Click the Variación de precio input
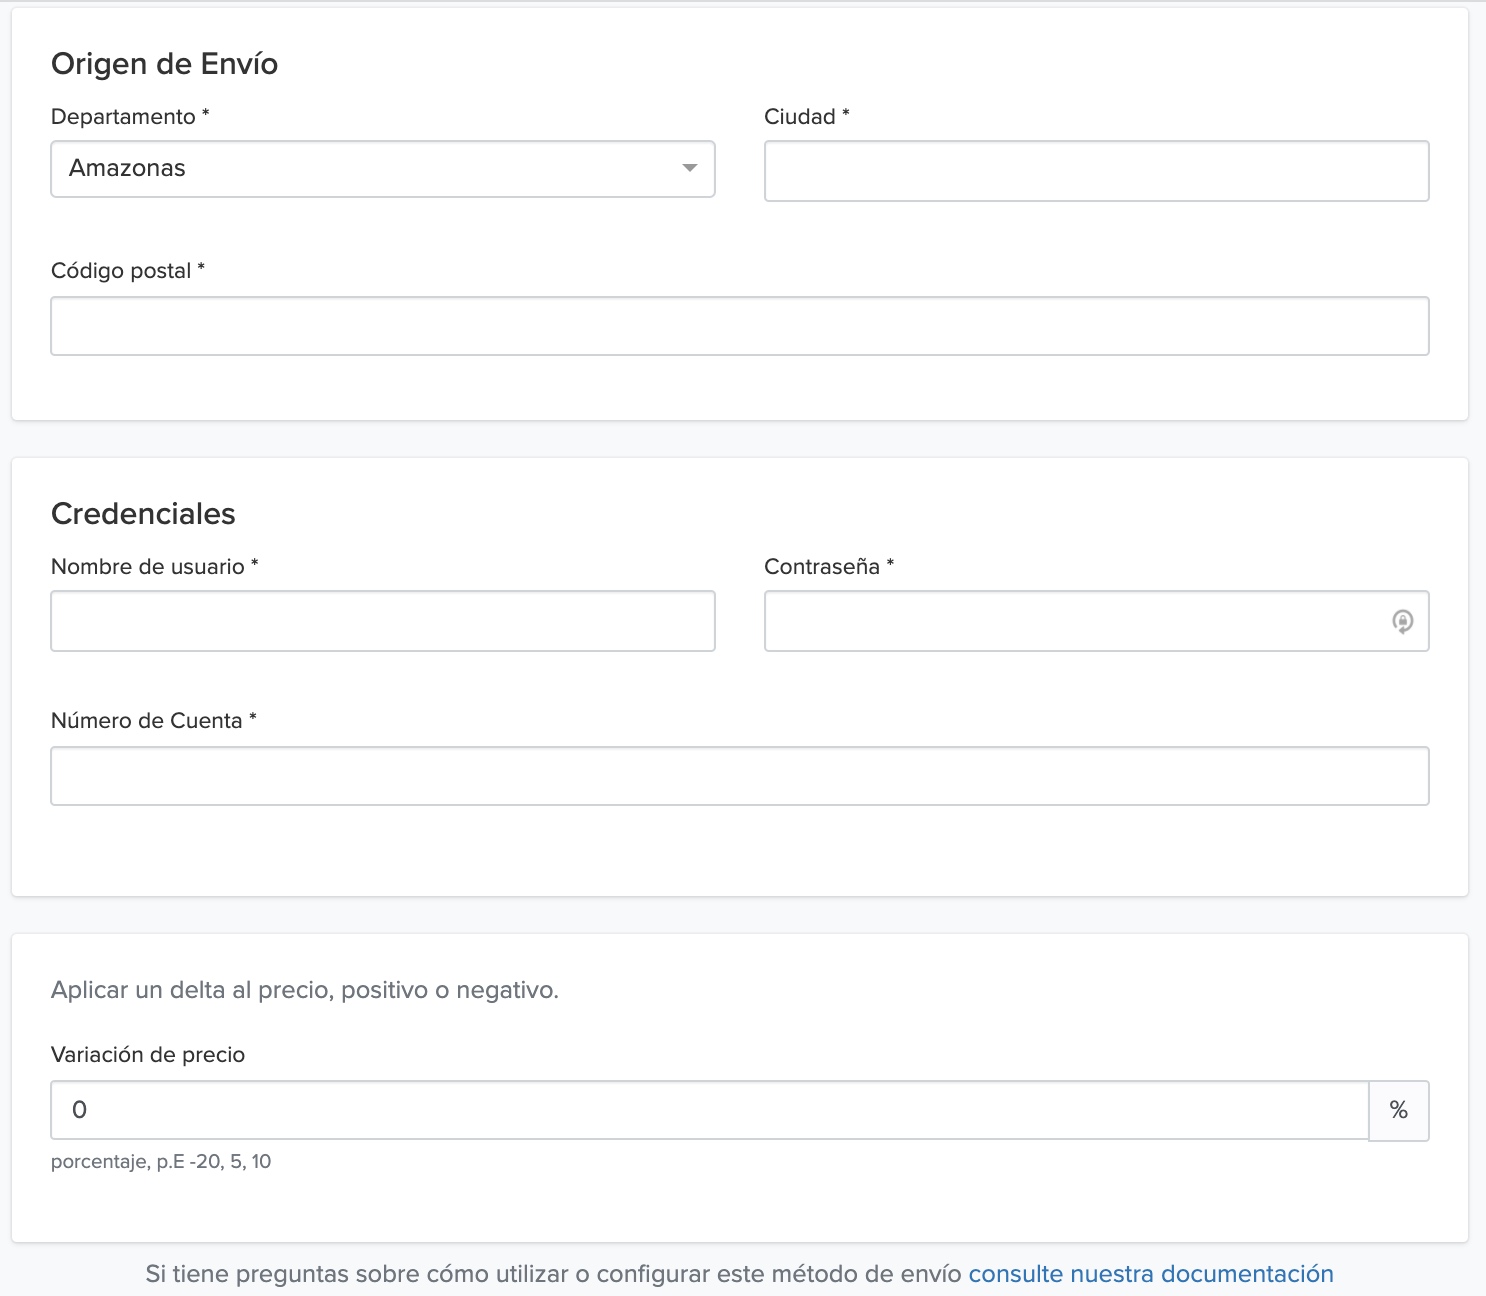Image resolution: width=1486 pixels, height=1296 pixels. (708, 1110)
